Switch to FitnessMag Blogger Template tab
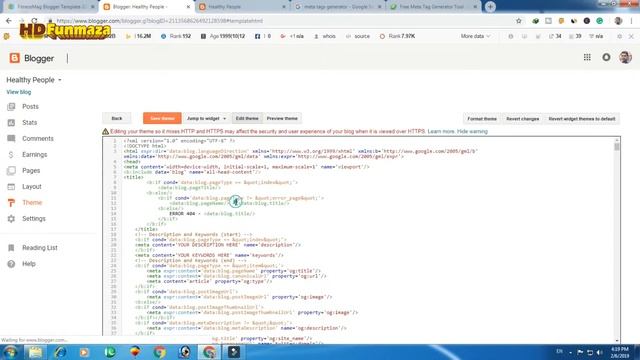The image size is (640, 360). point(49,7)
